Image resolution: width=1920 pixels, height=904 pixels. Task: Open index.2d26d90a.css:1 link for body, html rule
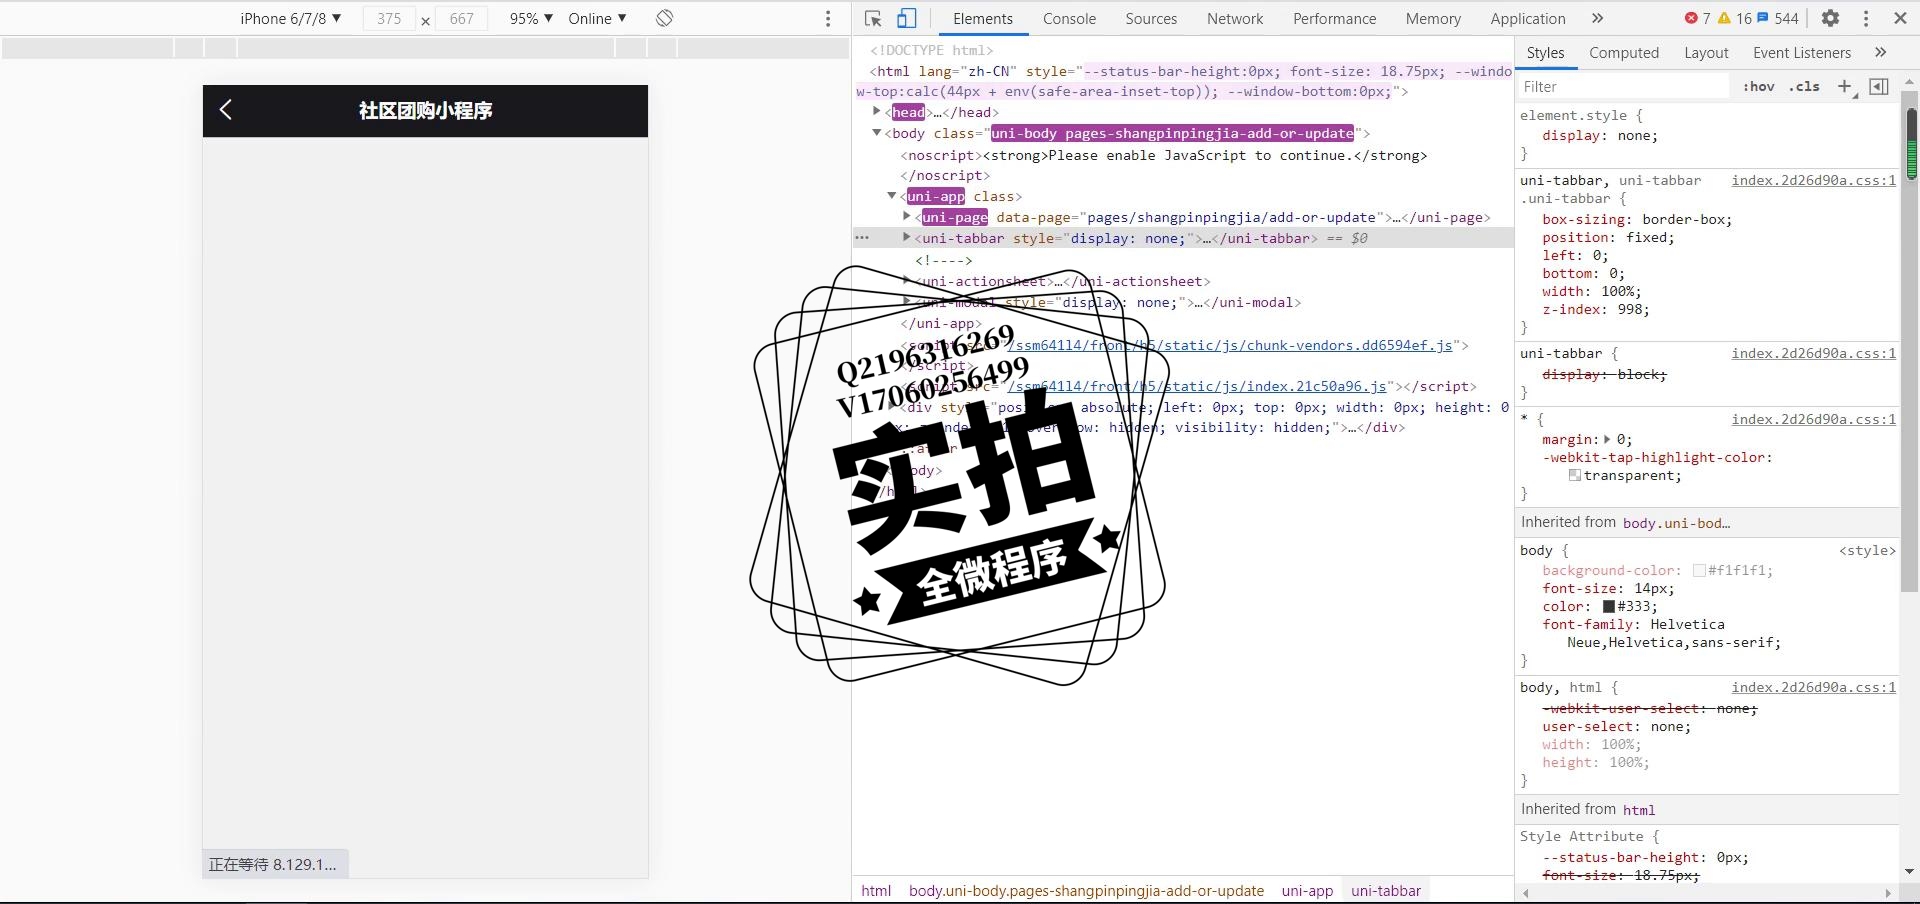(1813, 687)
